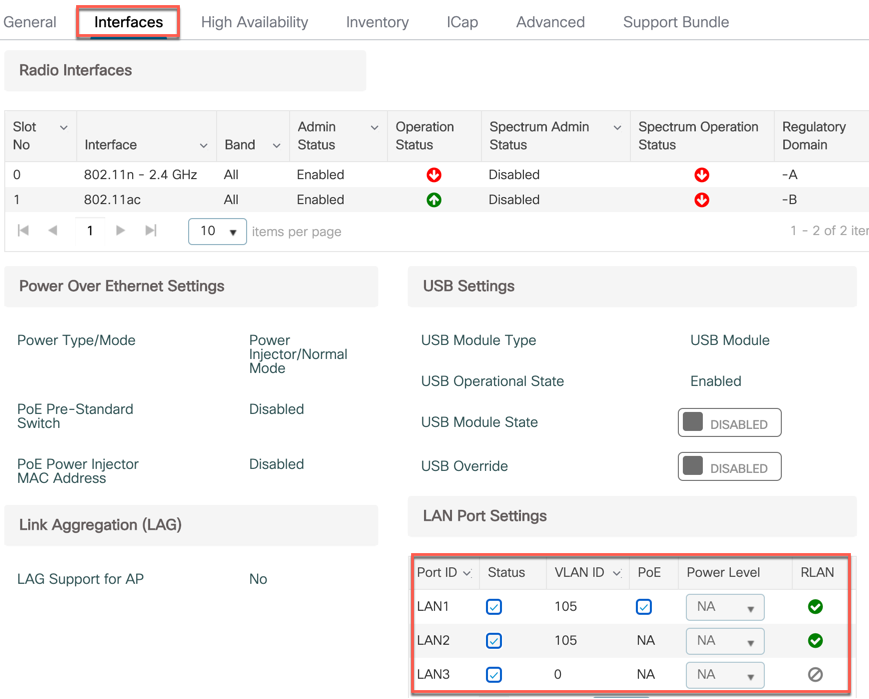
Task: Click spectrum operation status icon for 802.11n row
Action: 702,175
